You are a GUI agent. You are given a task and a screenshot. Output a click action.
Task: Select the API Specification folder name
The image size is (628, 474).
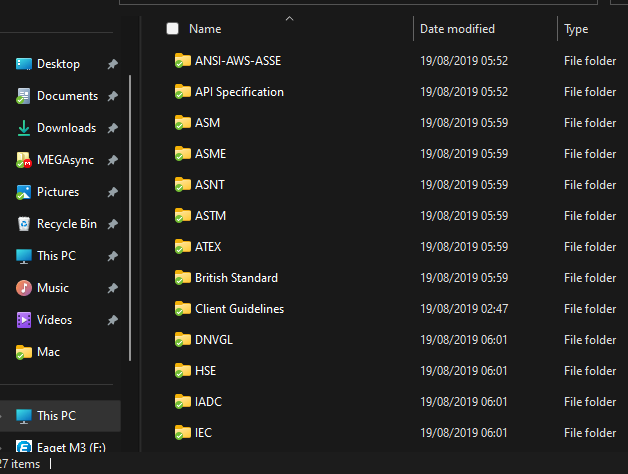[239, 92]
